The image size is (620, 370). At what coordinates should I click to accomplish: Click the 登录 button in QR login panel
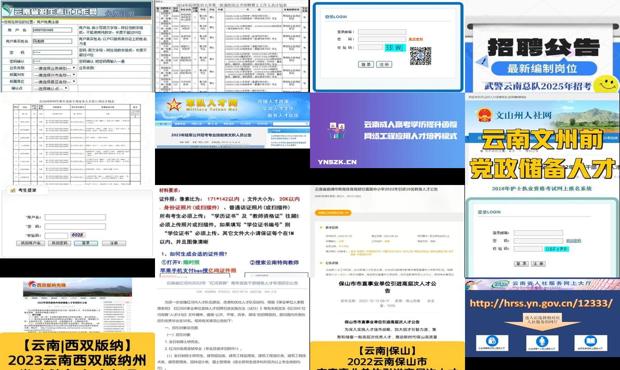(x=366, y=64)
